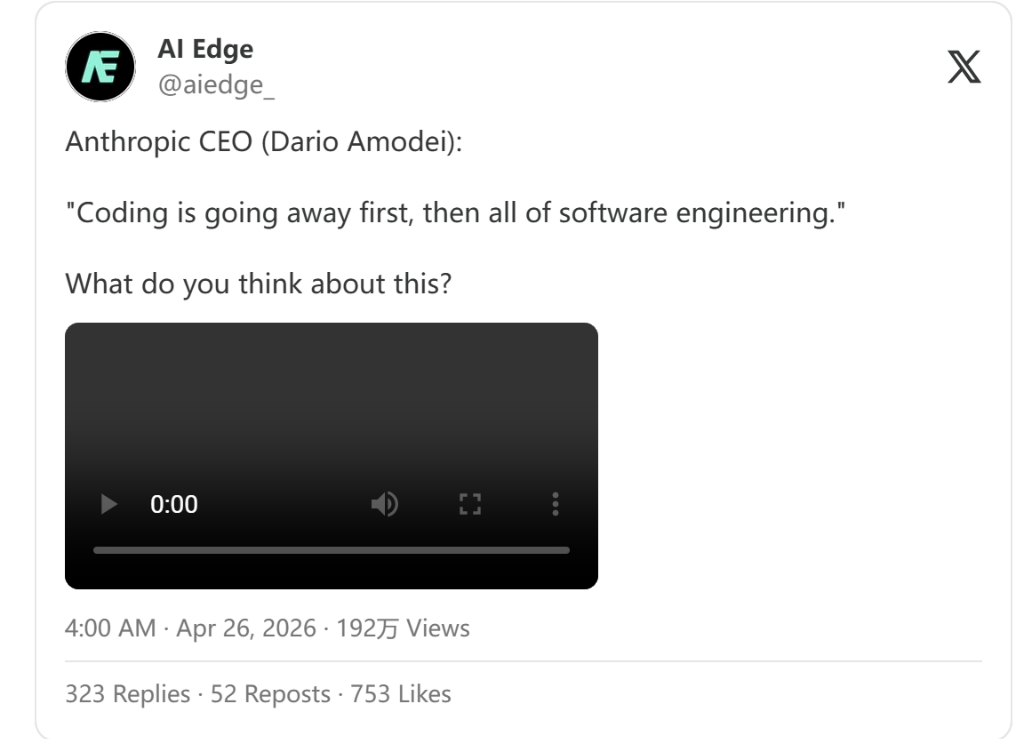Image resolution: width=1024 pixels, height=739 pixels.
Task: Click the video progress bar
Action: point(331,550)
